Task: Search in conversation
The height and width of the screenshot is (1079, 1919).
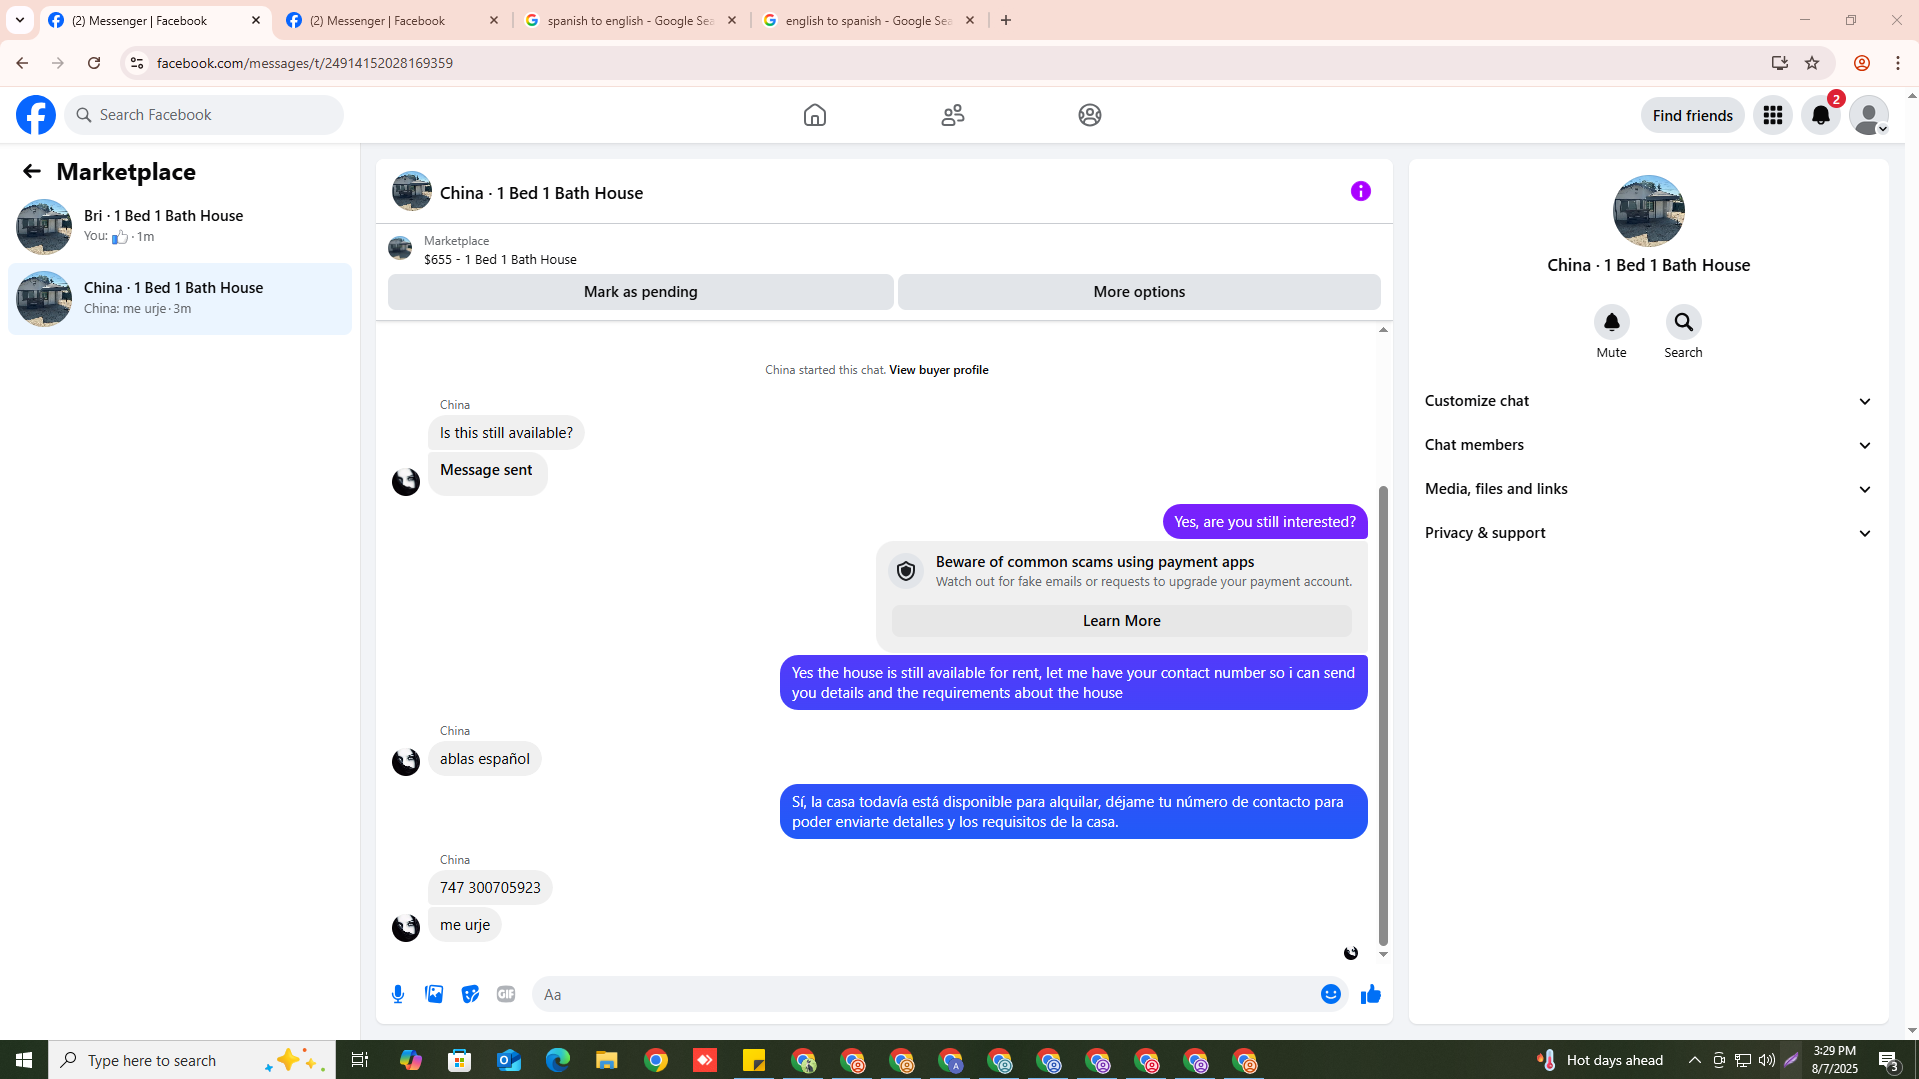Action: tap(1683, 323)
